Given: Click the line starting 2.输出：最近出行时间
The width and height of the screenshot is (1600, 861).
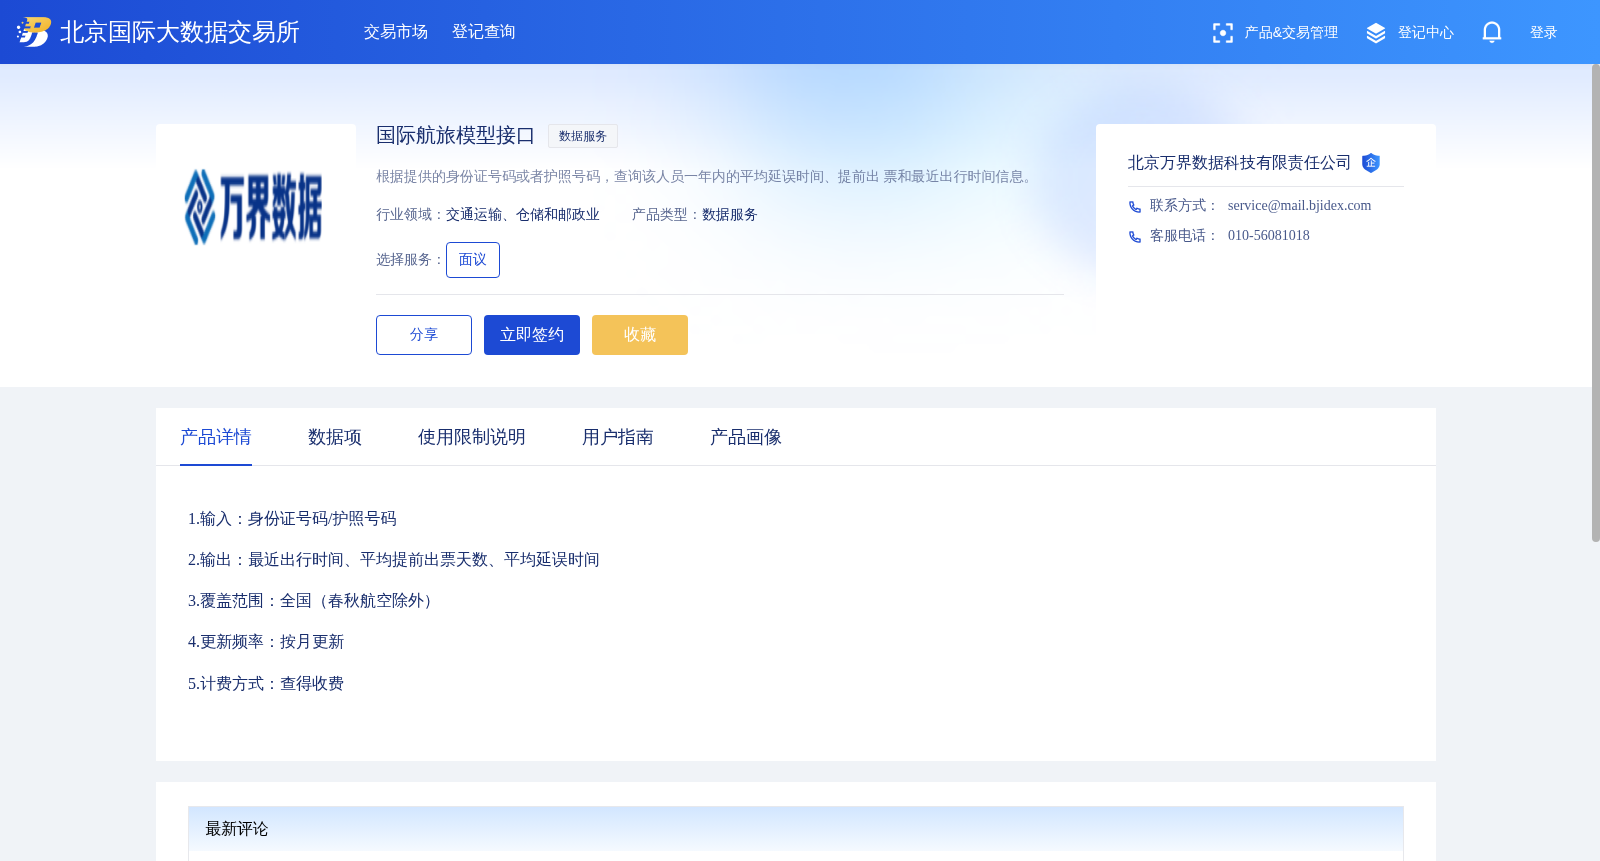Looking at the screenshot, I should [x=394, y=560].
